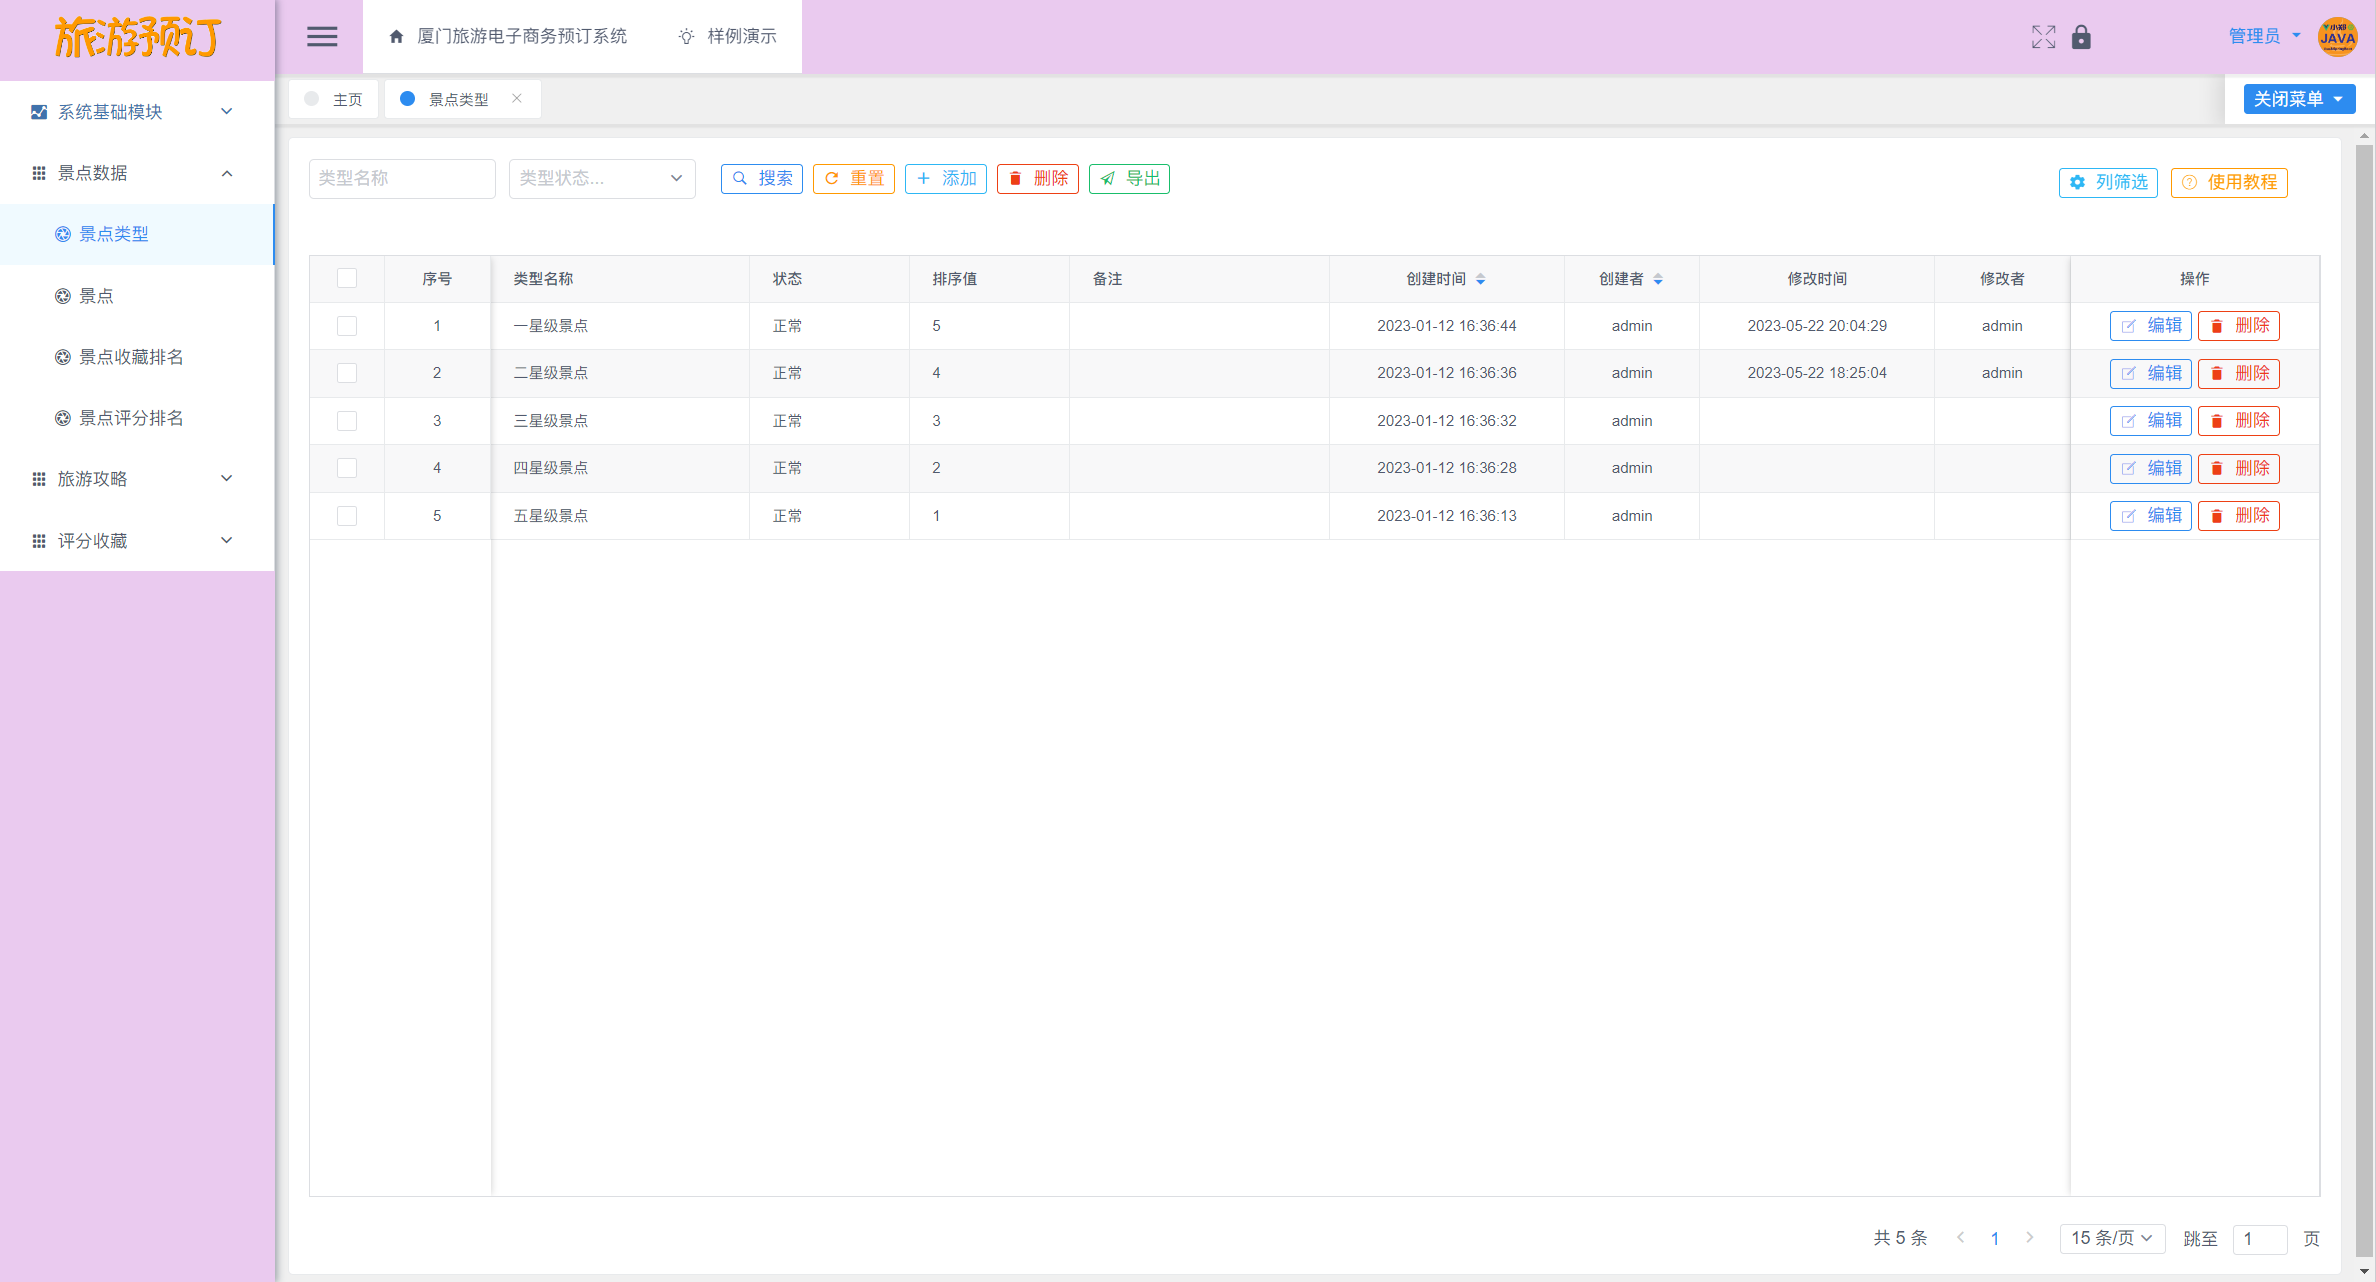
Task: Click the lock screen padlock icon
Action: [2081, 37]
